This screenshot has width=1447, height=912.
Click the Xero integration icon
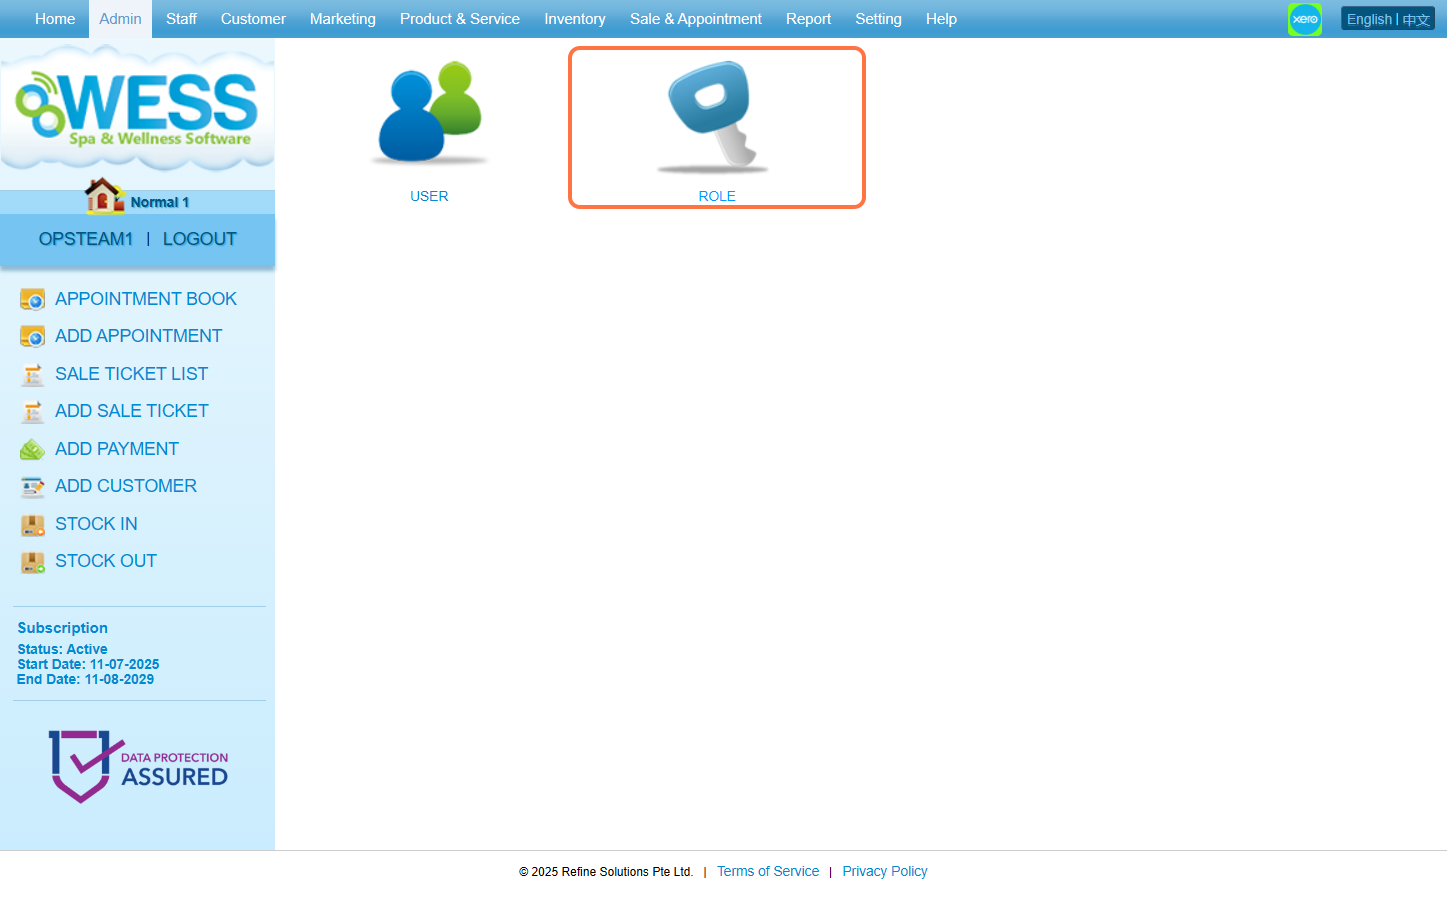coord(1304,19)
